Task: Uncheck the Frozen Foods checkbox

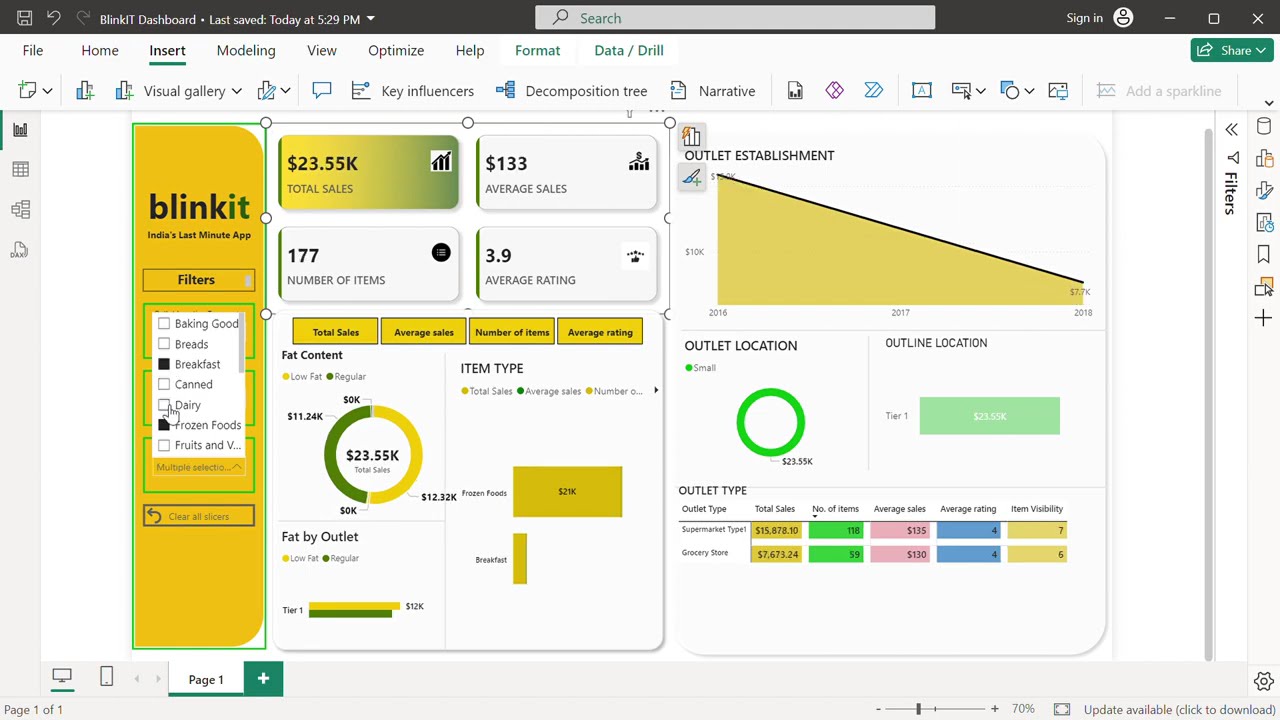Action: (x=164, y=425)
